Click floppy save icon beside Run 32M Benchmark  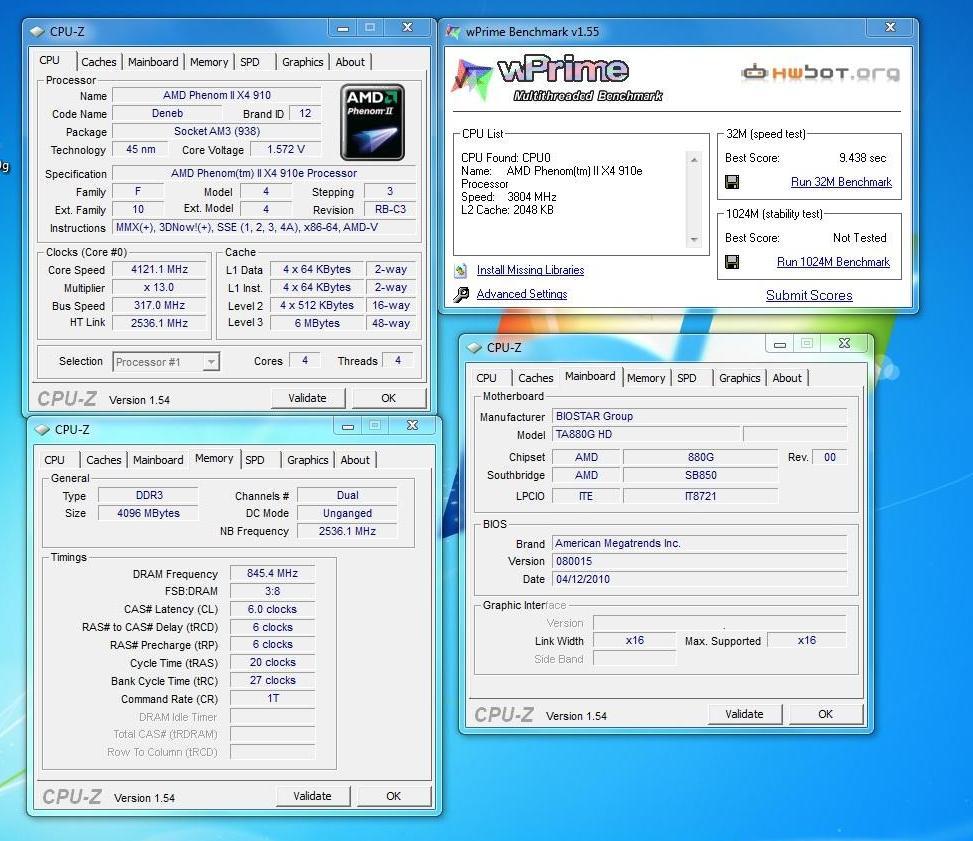732,182
